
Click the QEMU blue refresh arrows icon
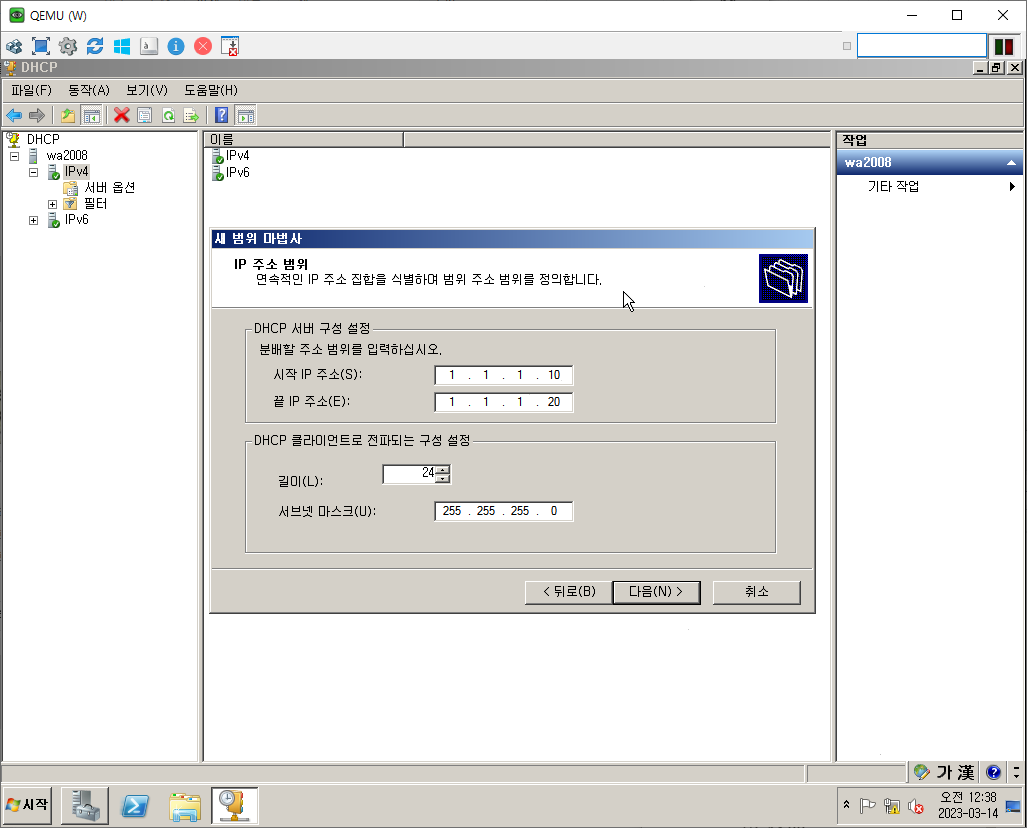click(95, 47)
